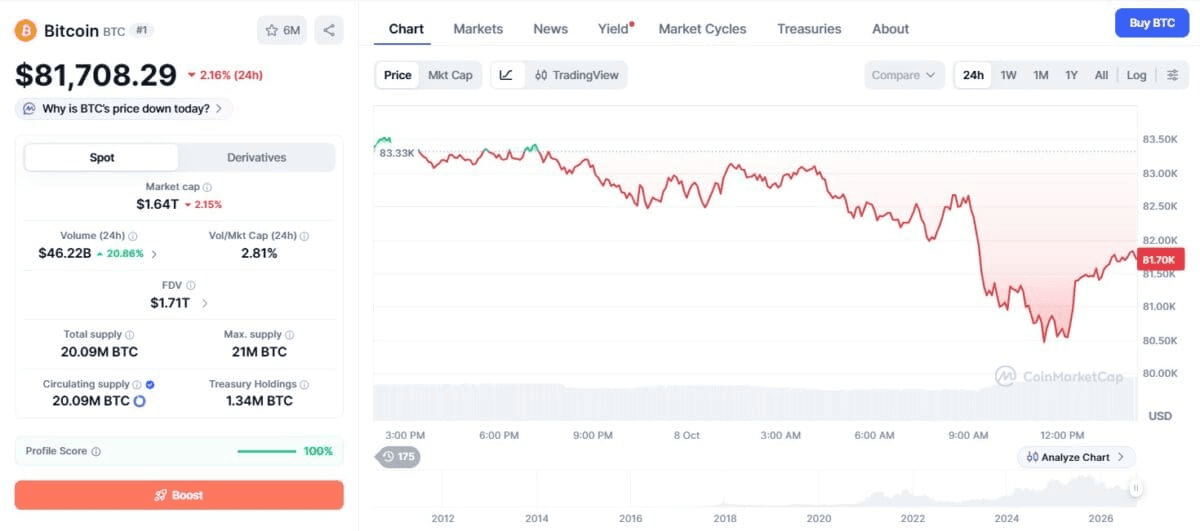Click the orange Boost button
Viewport: 1200px width, 531px height.
[x=179, y=495]
